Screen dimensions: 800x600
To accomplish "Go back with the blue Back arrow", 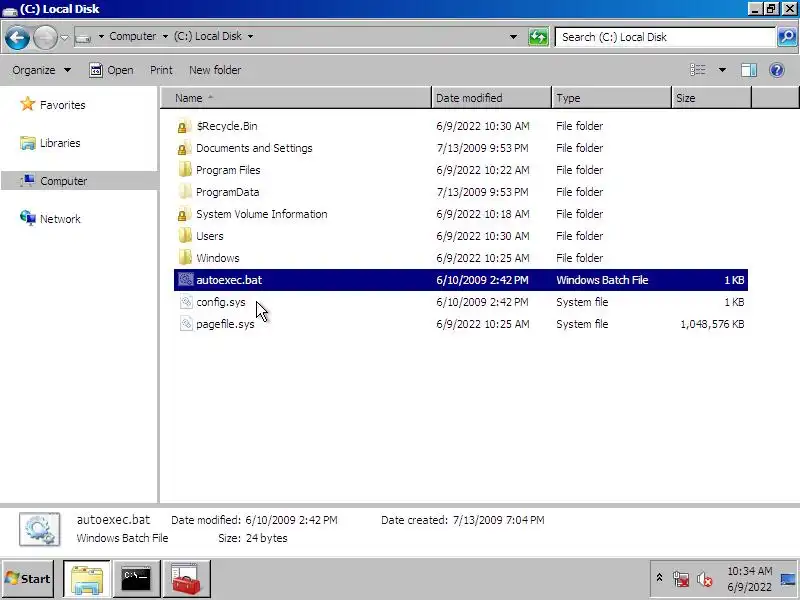I will click(17, 37).
